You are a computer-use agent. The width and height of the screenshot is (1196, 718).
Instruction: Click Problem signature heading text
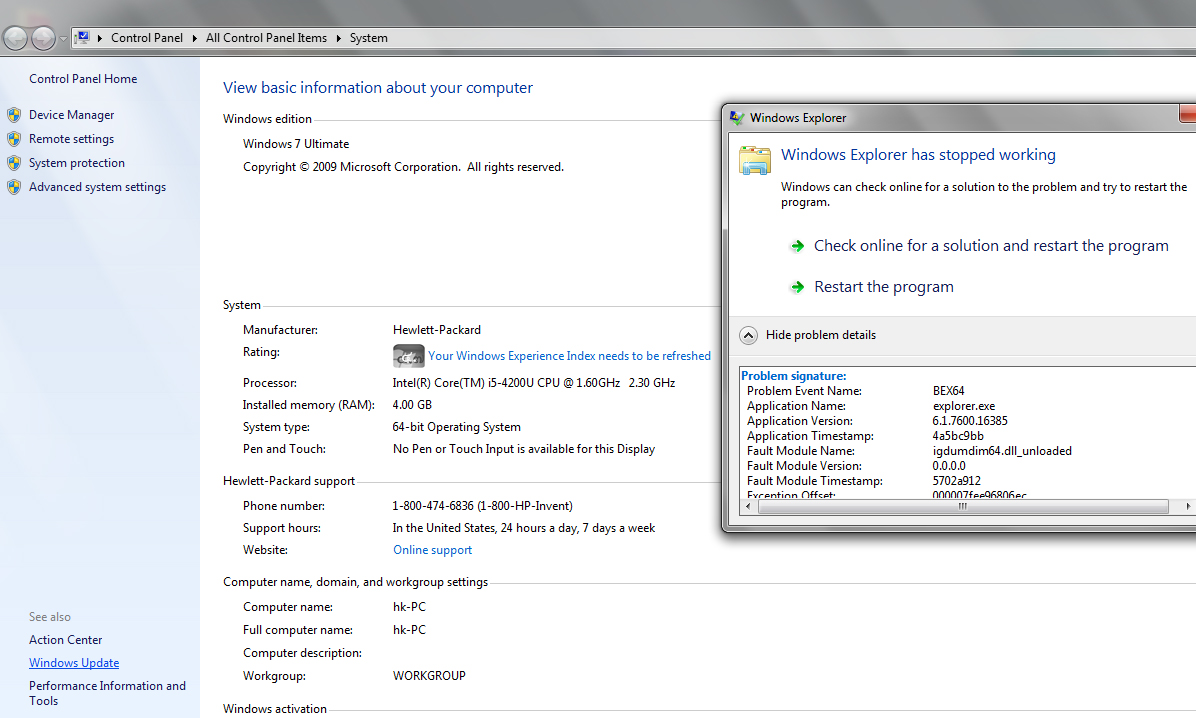pos(793,375)
